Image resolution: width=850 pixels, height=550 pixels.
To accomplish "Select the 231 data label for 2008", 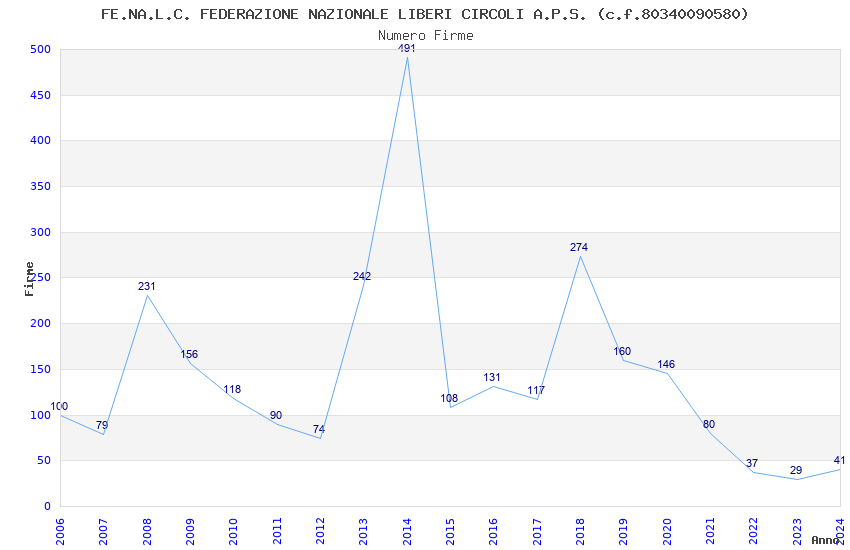I will (x=146, y=286).
